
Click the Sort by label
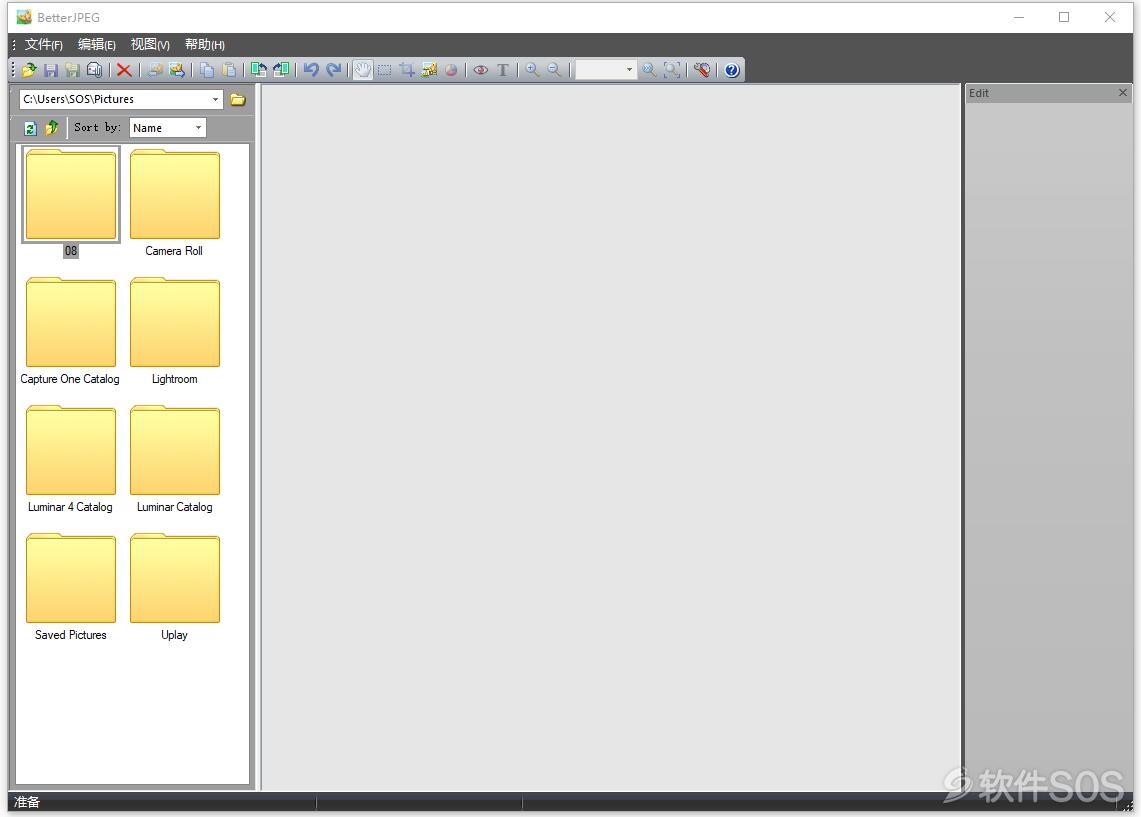click(98, 127)
